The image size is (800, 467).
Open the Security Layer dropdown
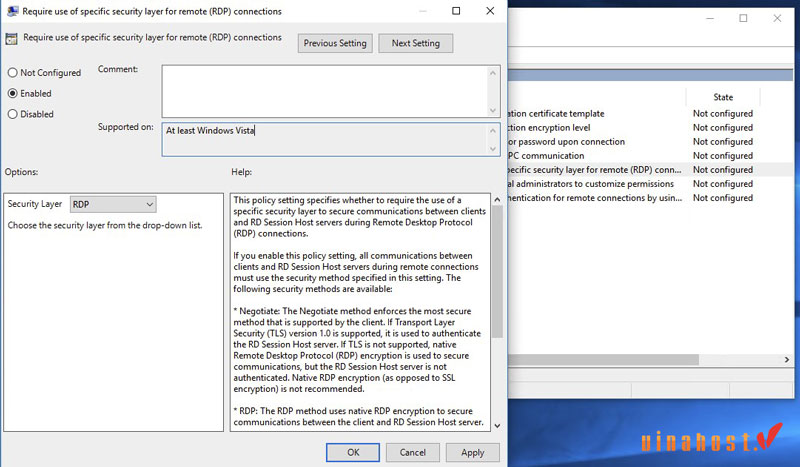[113, 204]
